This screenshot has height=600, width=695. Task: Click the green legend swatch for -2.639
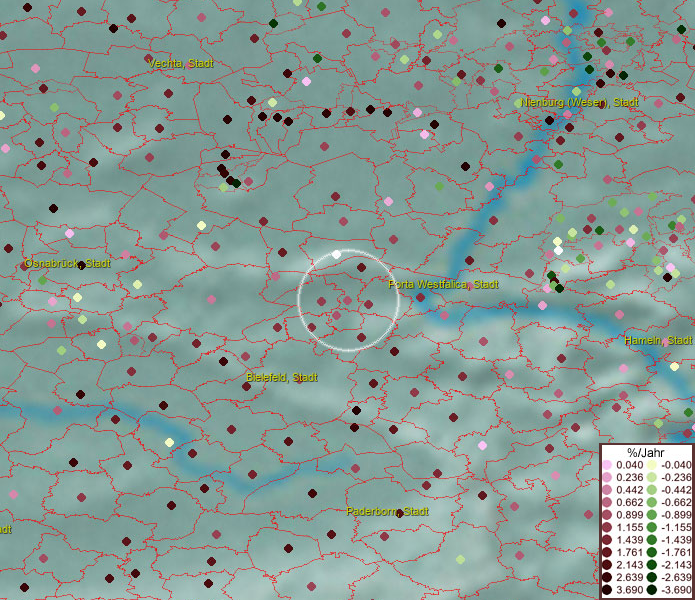pyautogui.click(x=652, y=577)
